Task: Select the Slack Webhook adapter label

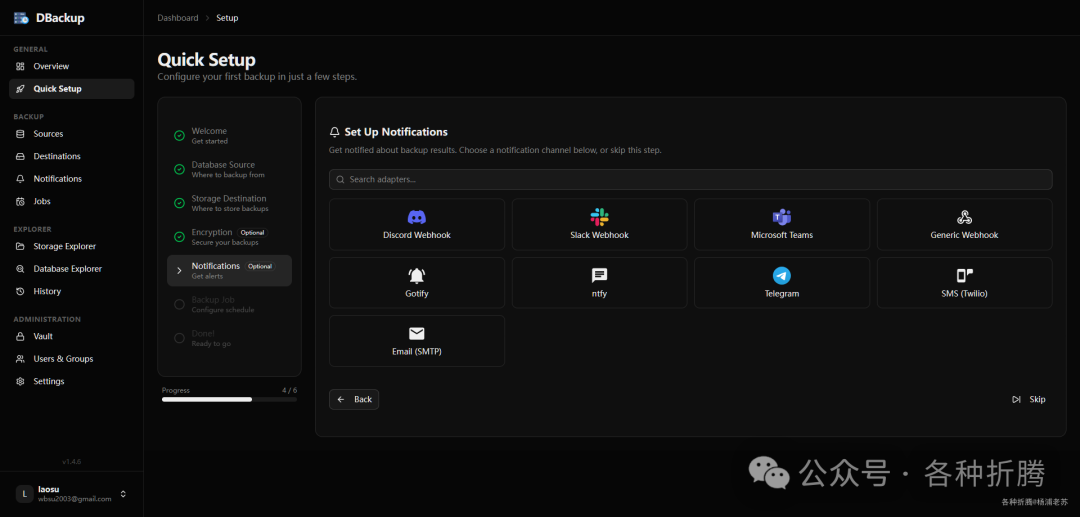Action: click(599, 235)
